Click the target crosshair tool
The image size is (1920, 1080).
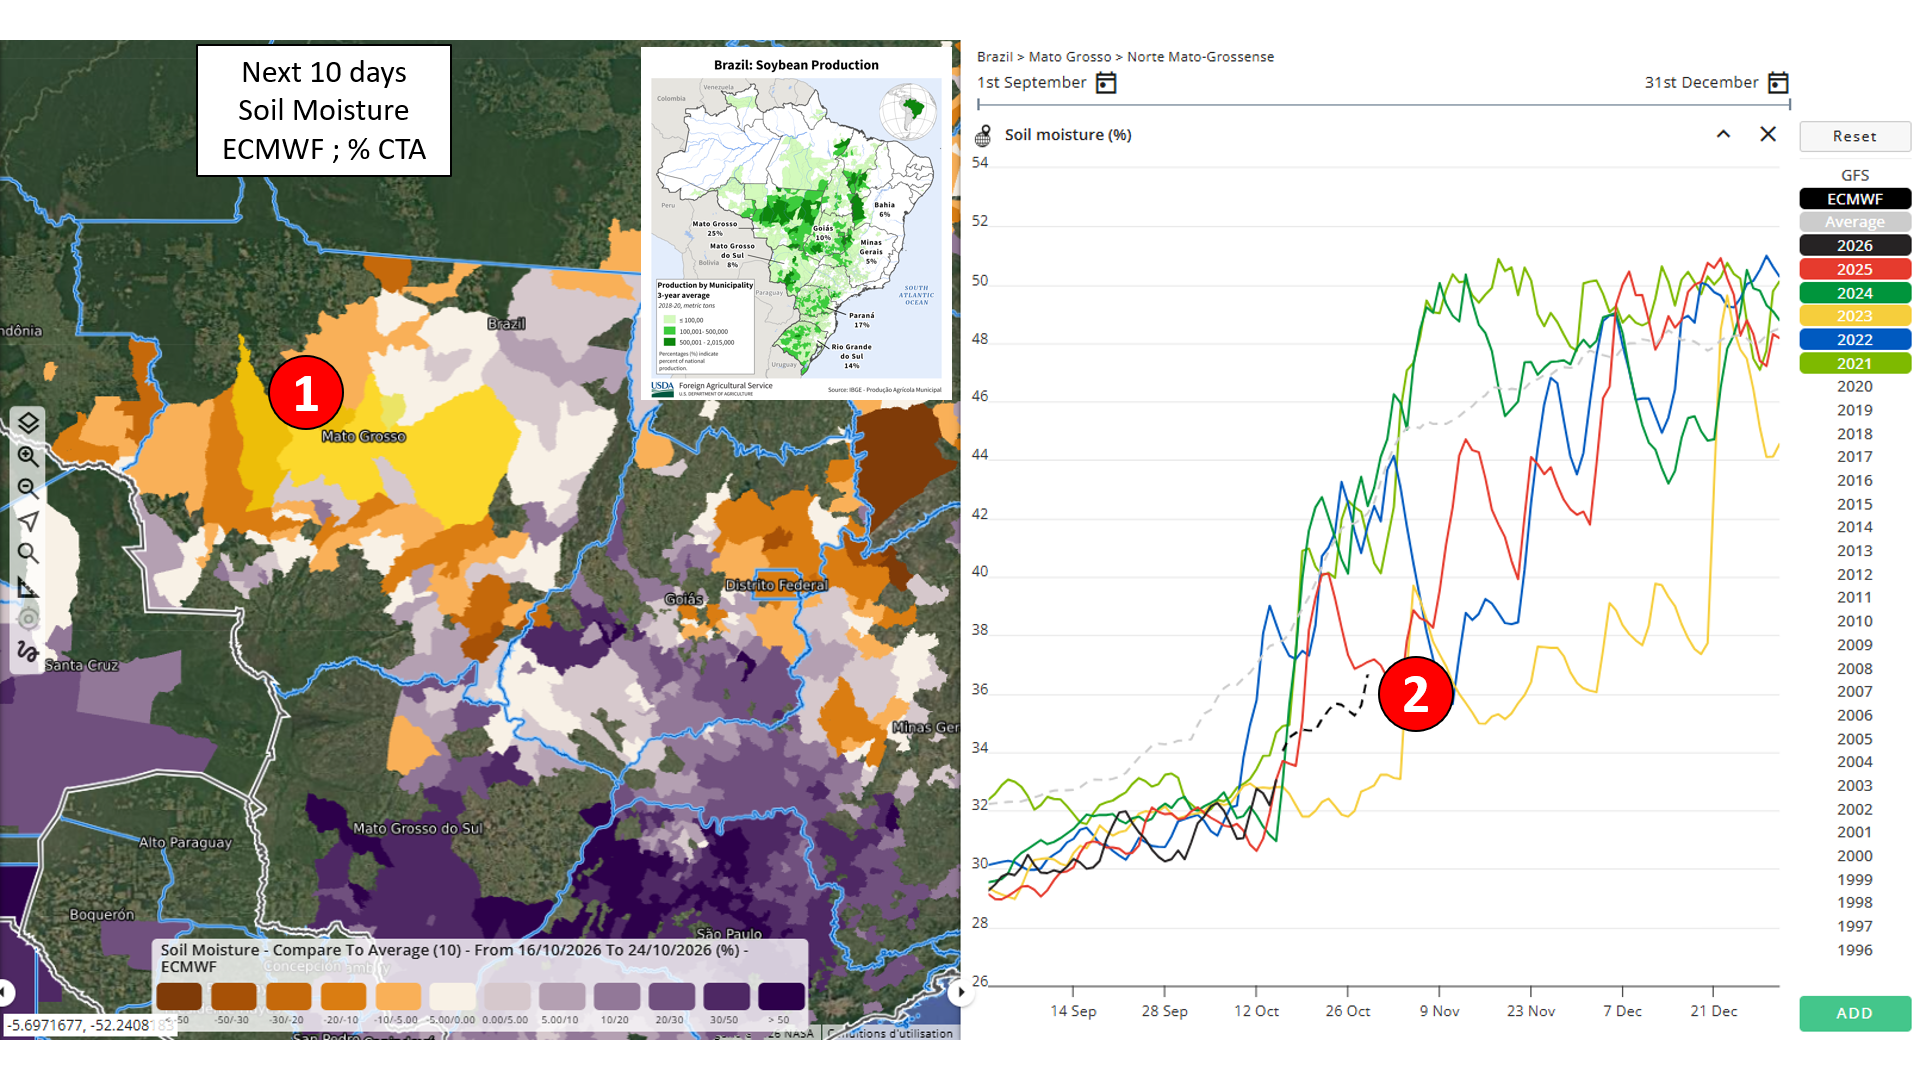(x=28, y=619)
